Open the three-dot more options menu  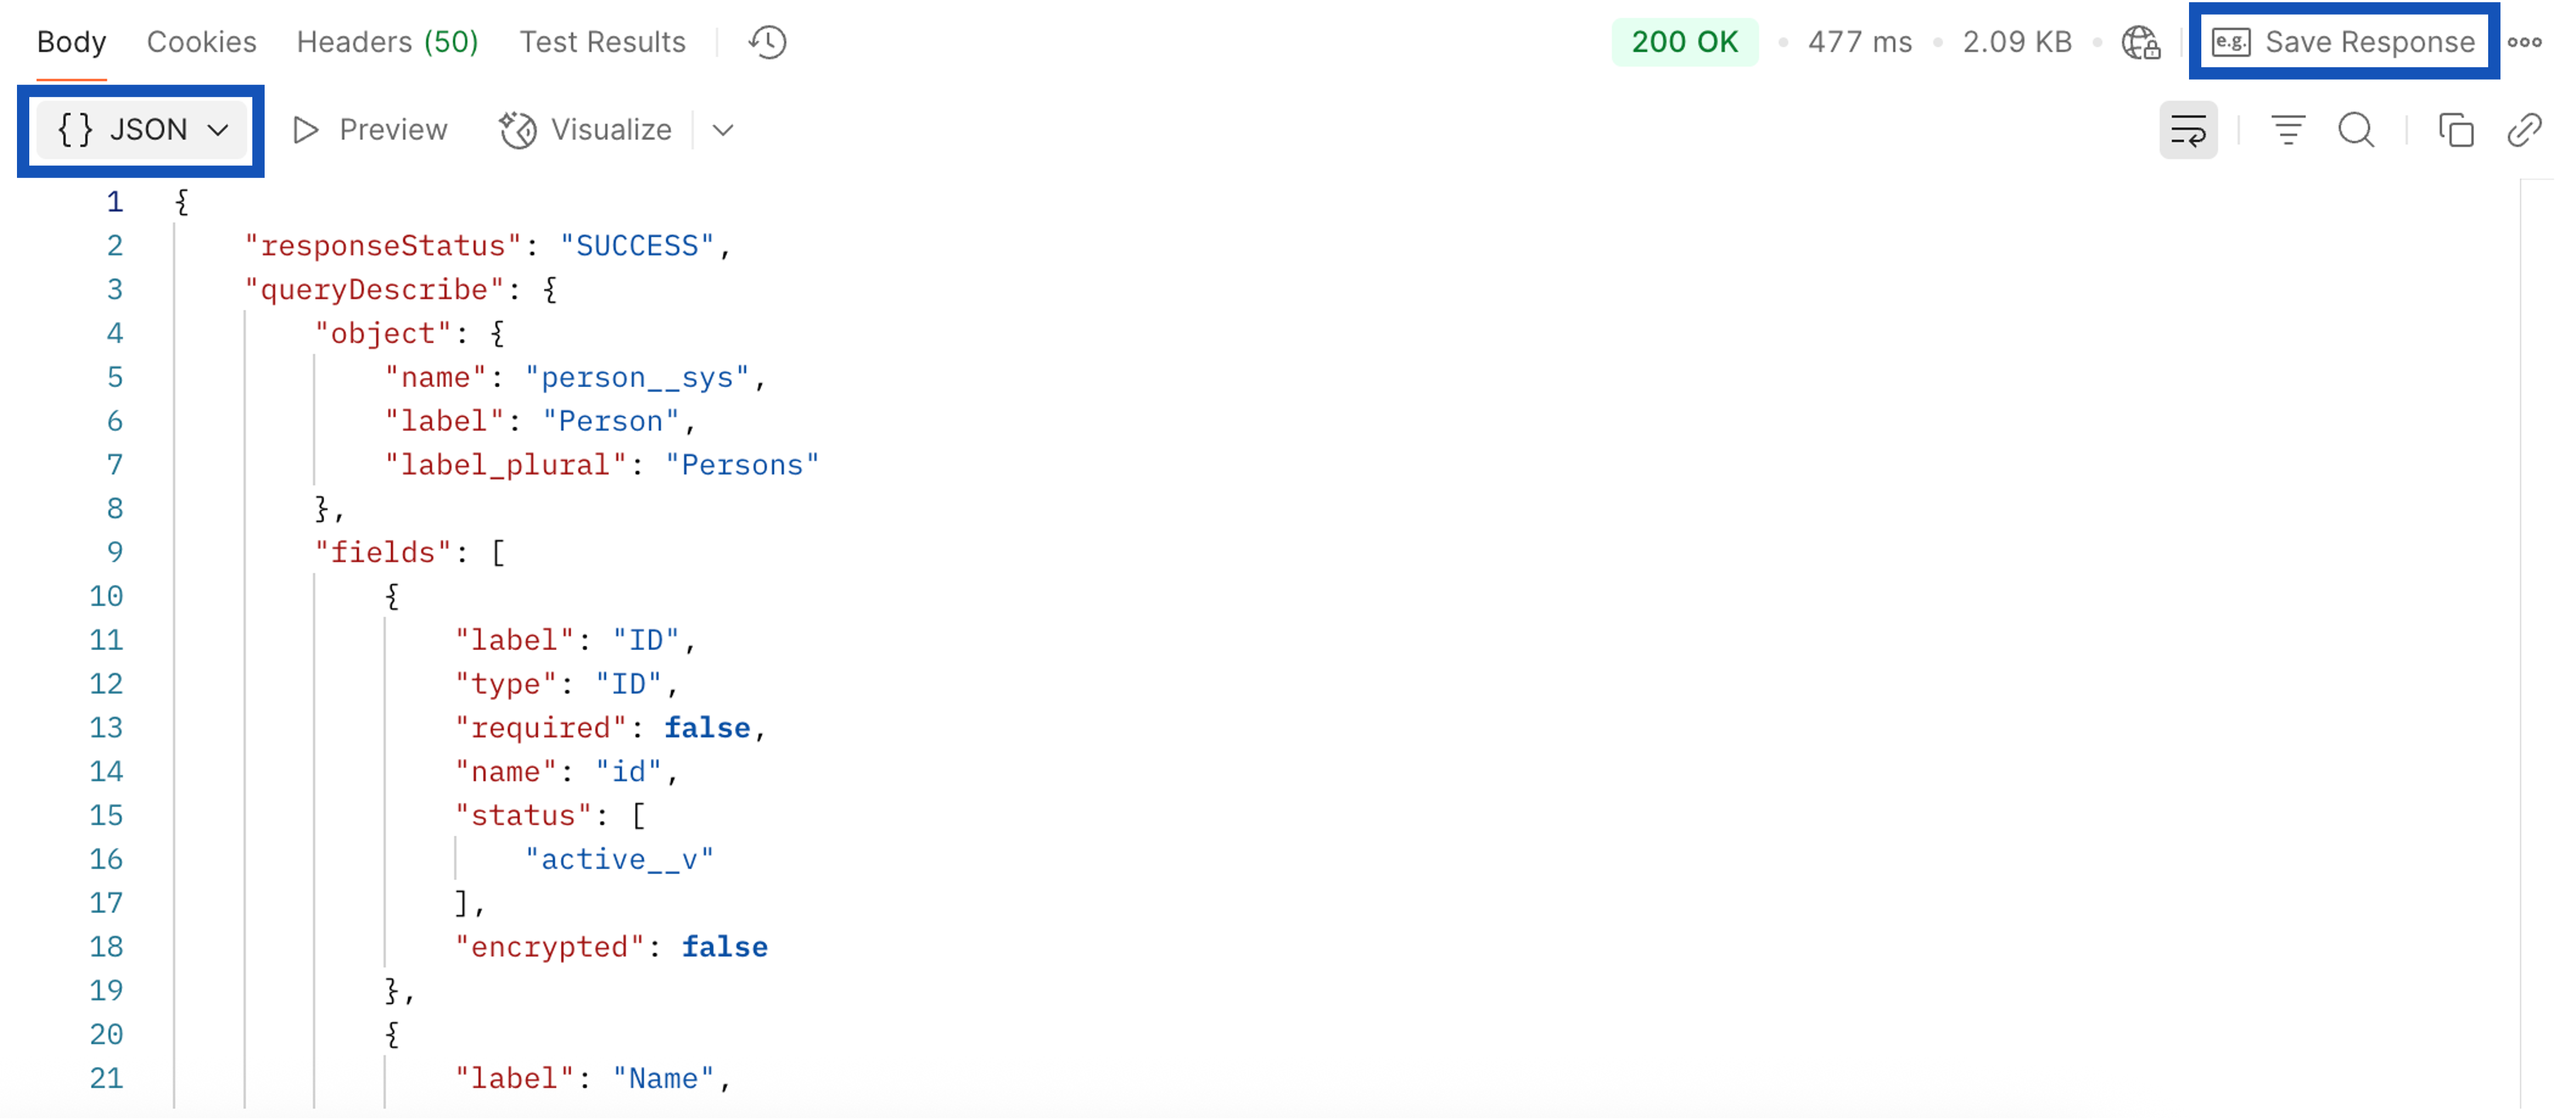pyautogui.click(x=2524, y=42)
